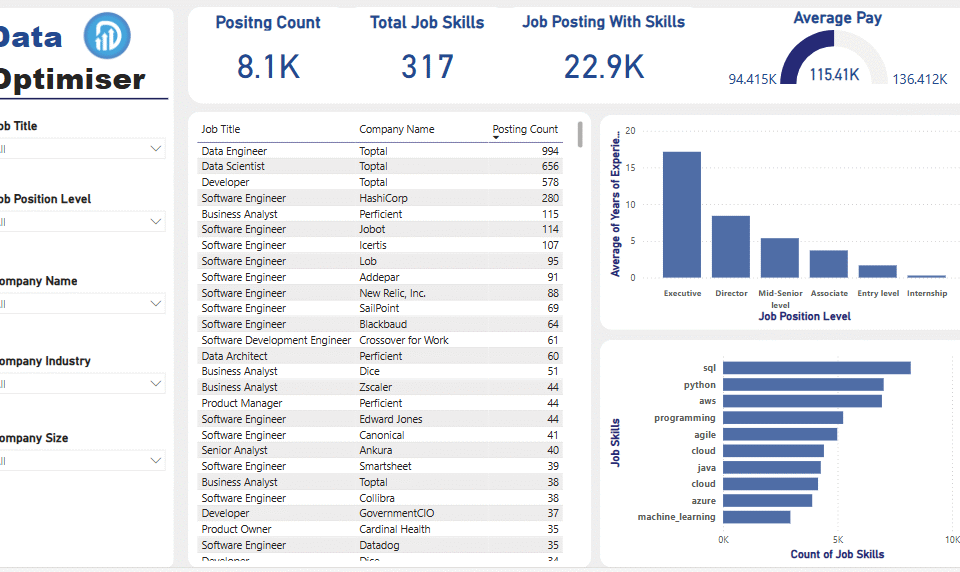Sort table by Job Title column header
The width and height of the screenshot is (960, 572).
click(x=221, y=129)
